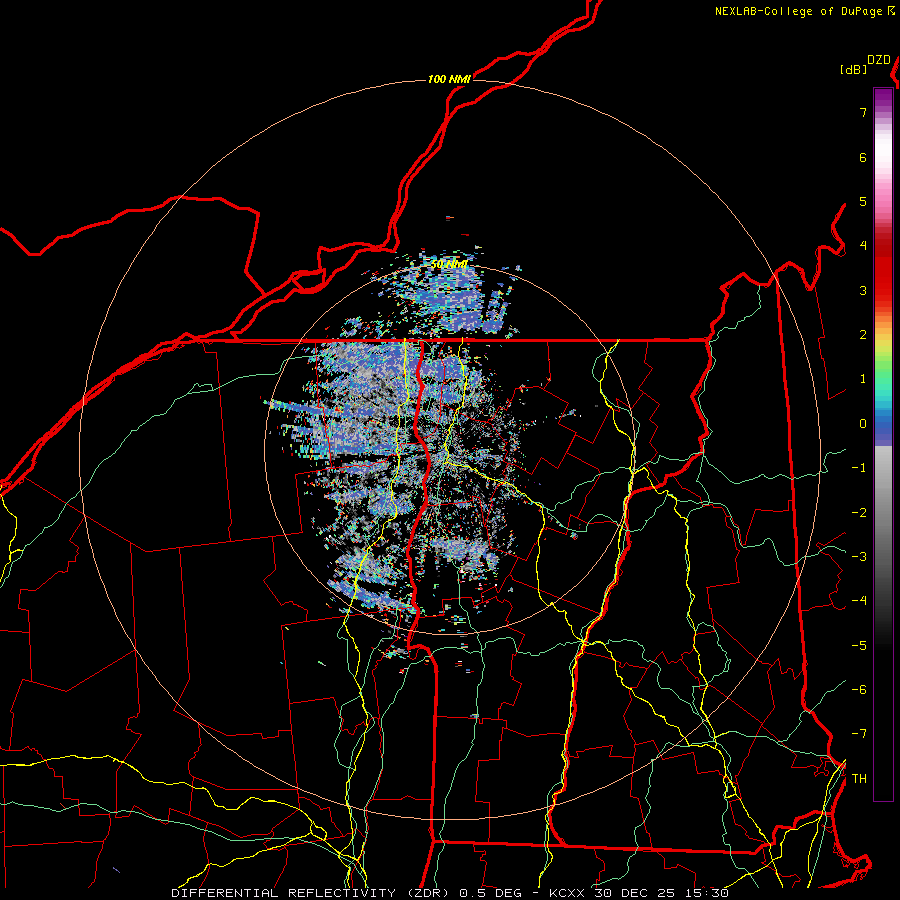Click the -3 dB tick label on the scale
The height and width of the screenshot is (900, 900).
(859, 557)
